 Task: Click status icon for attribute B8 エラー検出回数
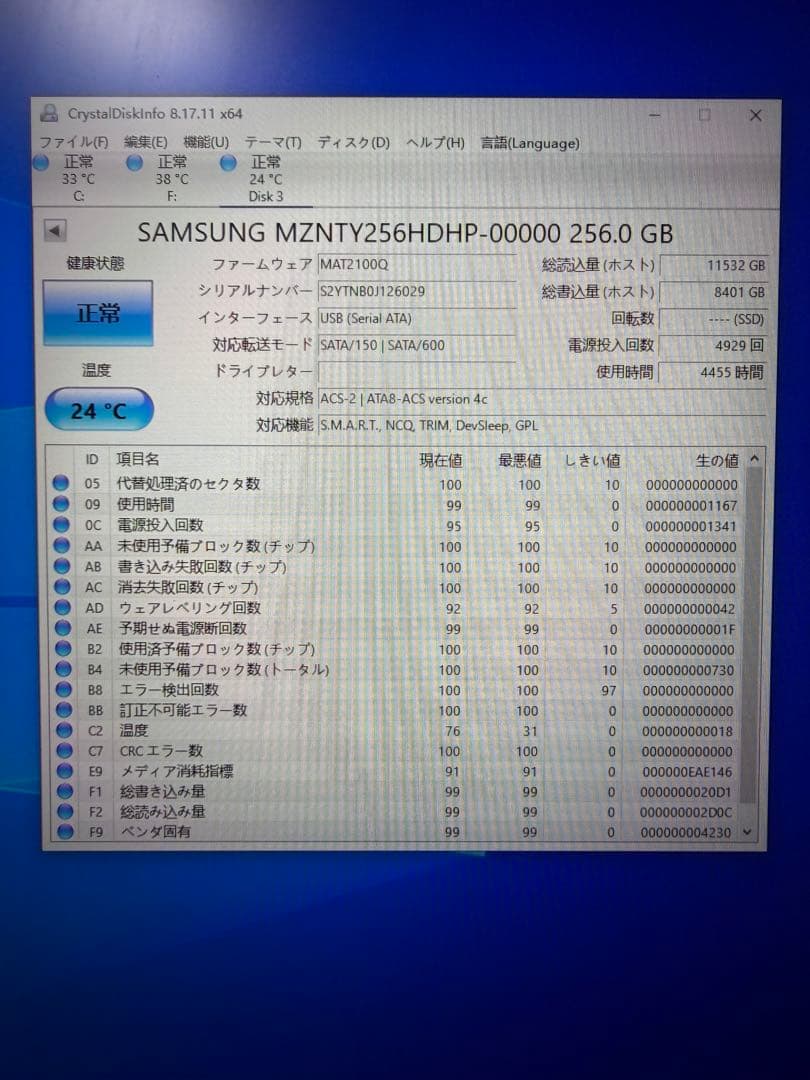tap(64, 689)
